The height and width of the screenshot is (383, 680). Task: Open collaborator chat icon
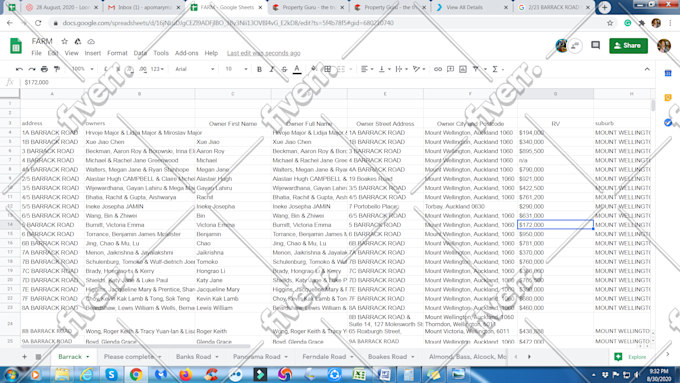[575, 46]
